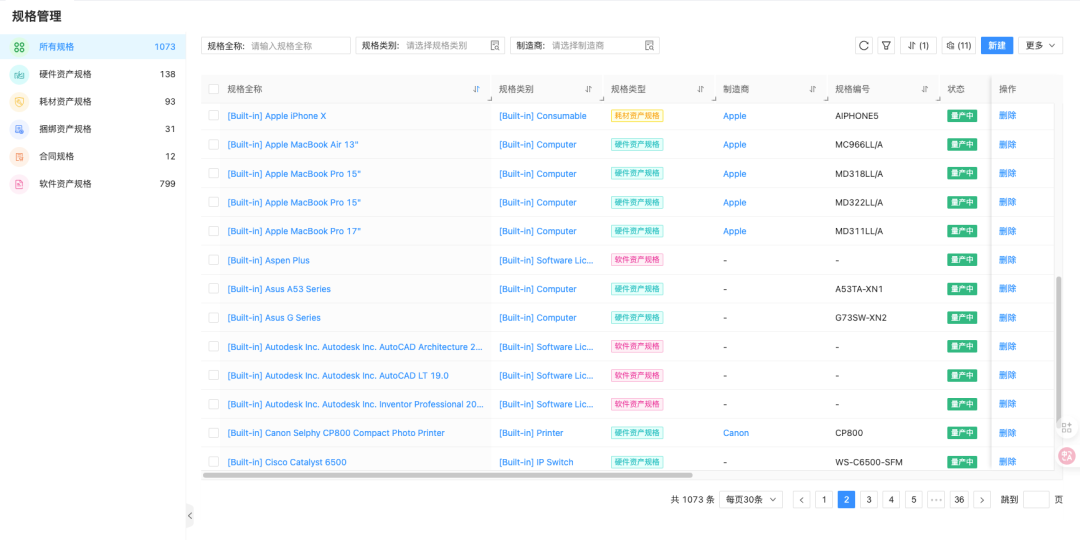The width and height of the screenshot is (1080, 540).
Task: Open 规格类别 filter selector
Action: (430, 45)
